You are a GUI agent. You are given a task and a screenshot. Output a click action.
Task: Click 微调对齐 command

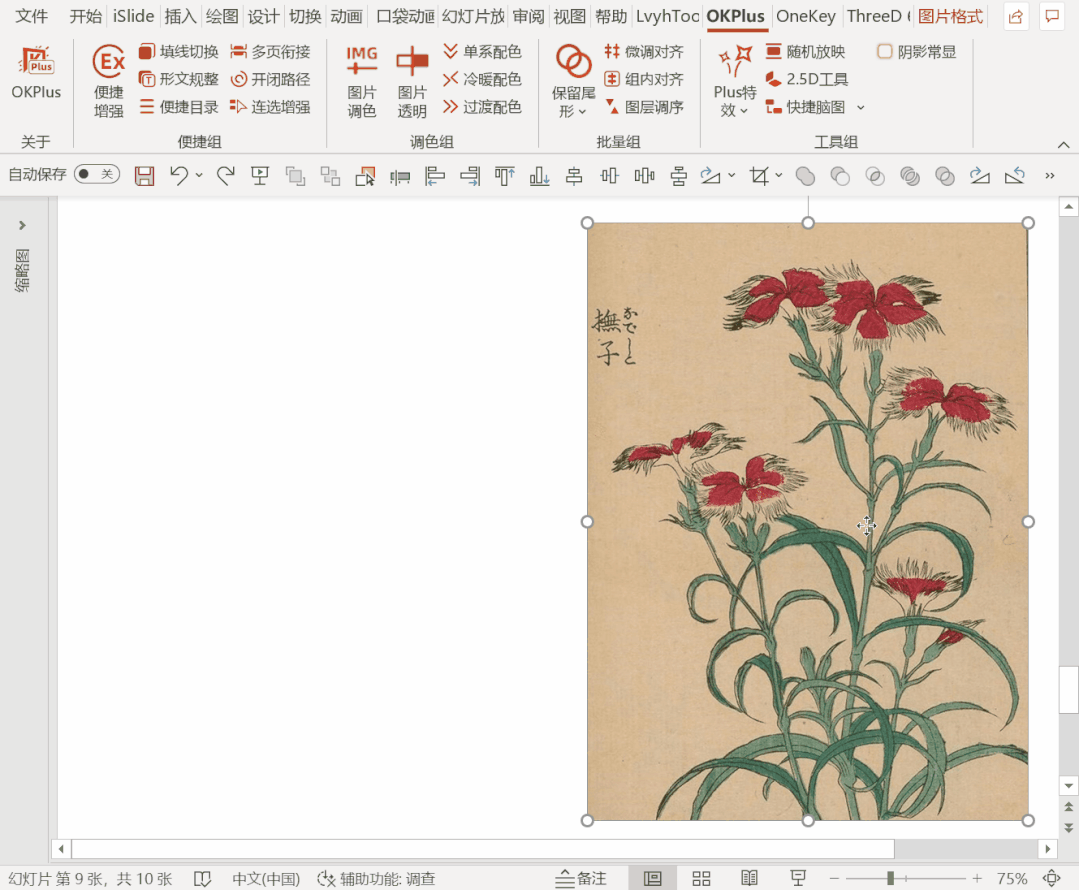pos(644,52)
